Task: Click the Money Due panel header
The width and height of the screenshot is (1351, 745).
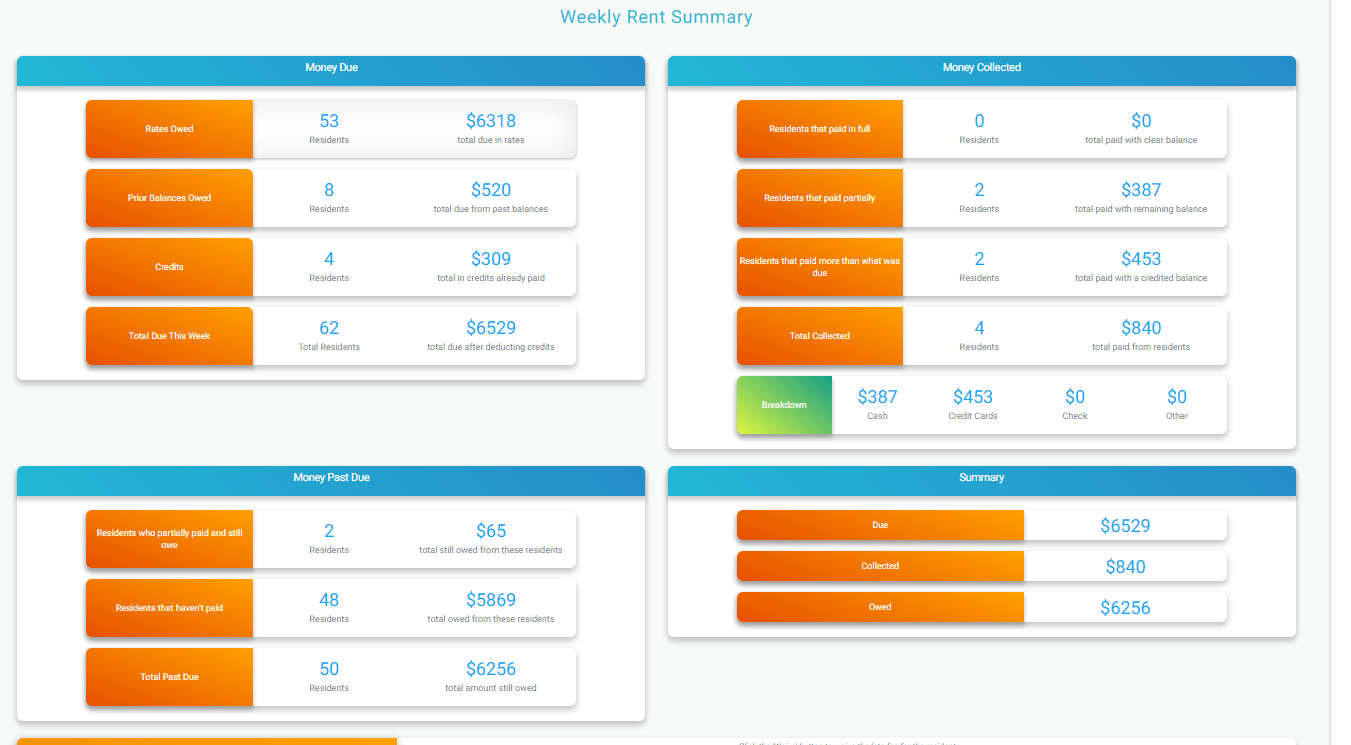Action: pos(330,67)
